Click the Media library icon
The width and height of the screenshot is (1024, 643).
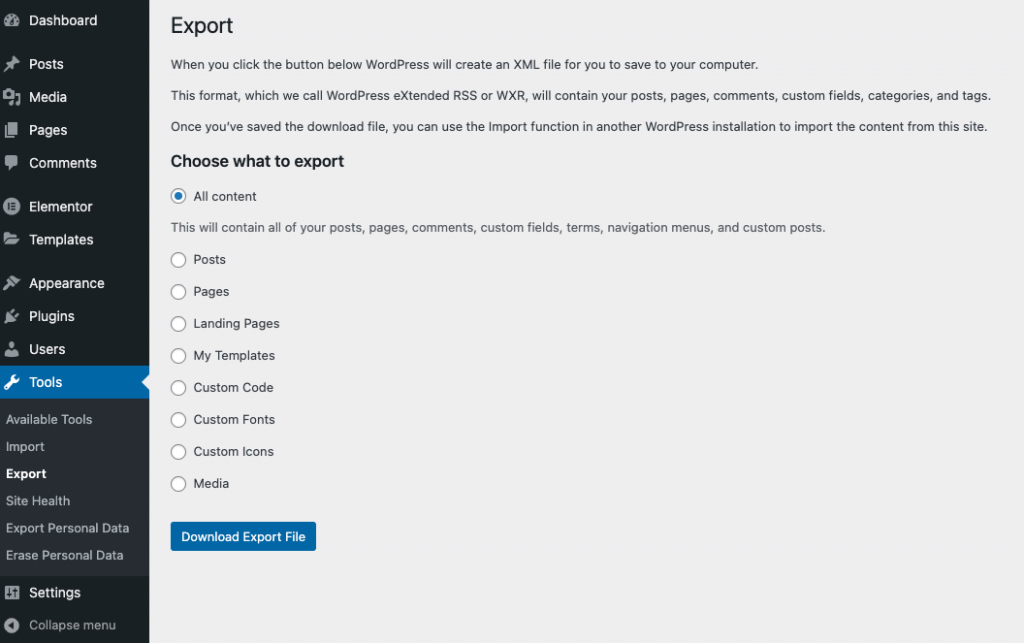pyautogui.click(x=12, y=97)
